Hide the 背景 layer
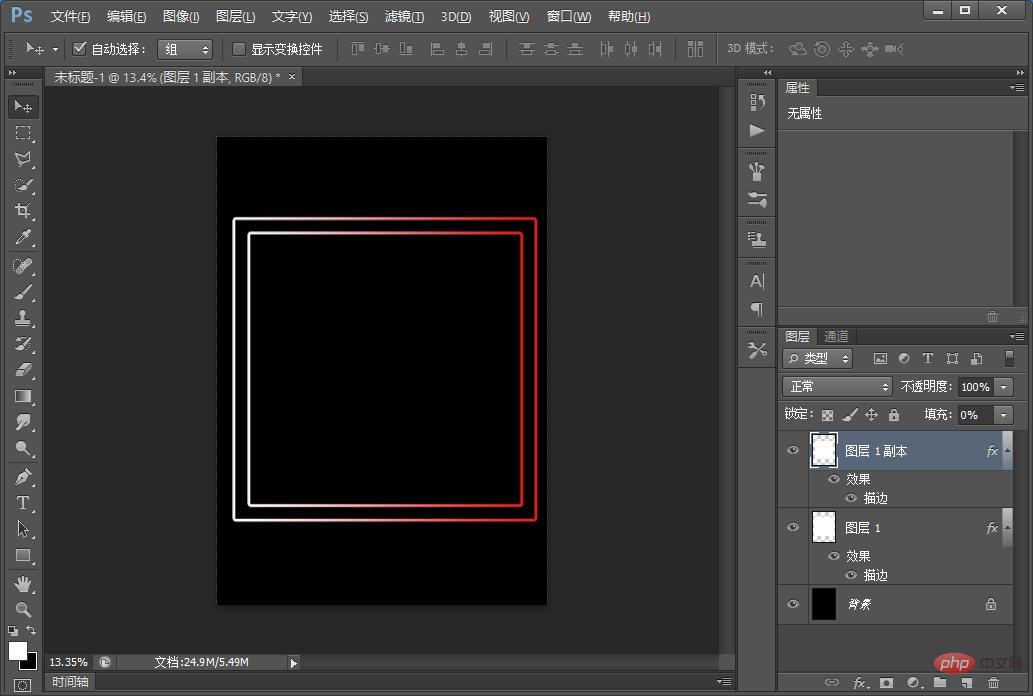 (x=793, y=604)
